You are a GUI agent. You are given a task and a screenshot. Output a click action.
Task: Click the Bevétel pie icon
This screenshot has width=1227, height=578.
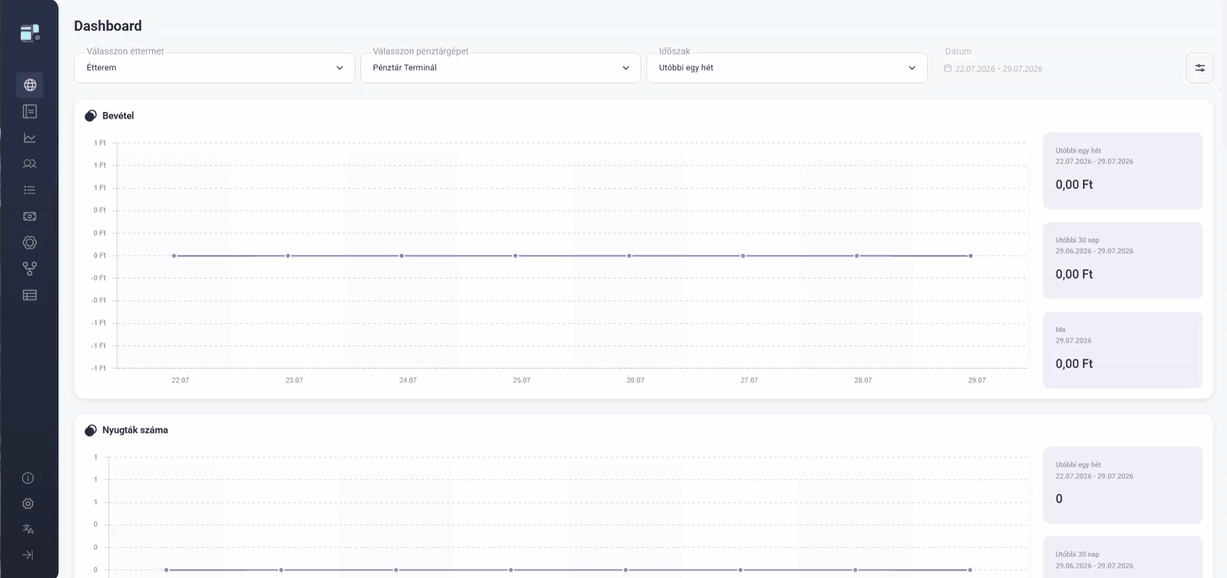pos(91,116)
